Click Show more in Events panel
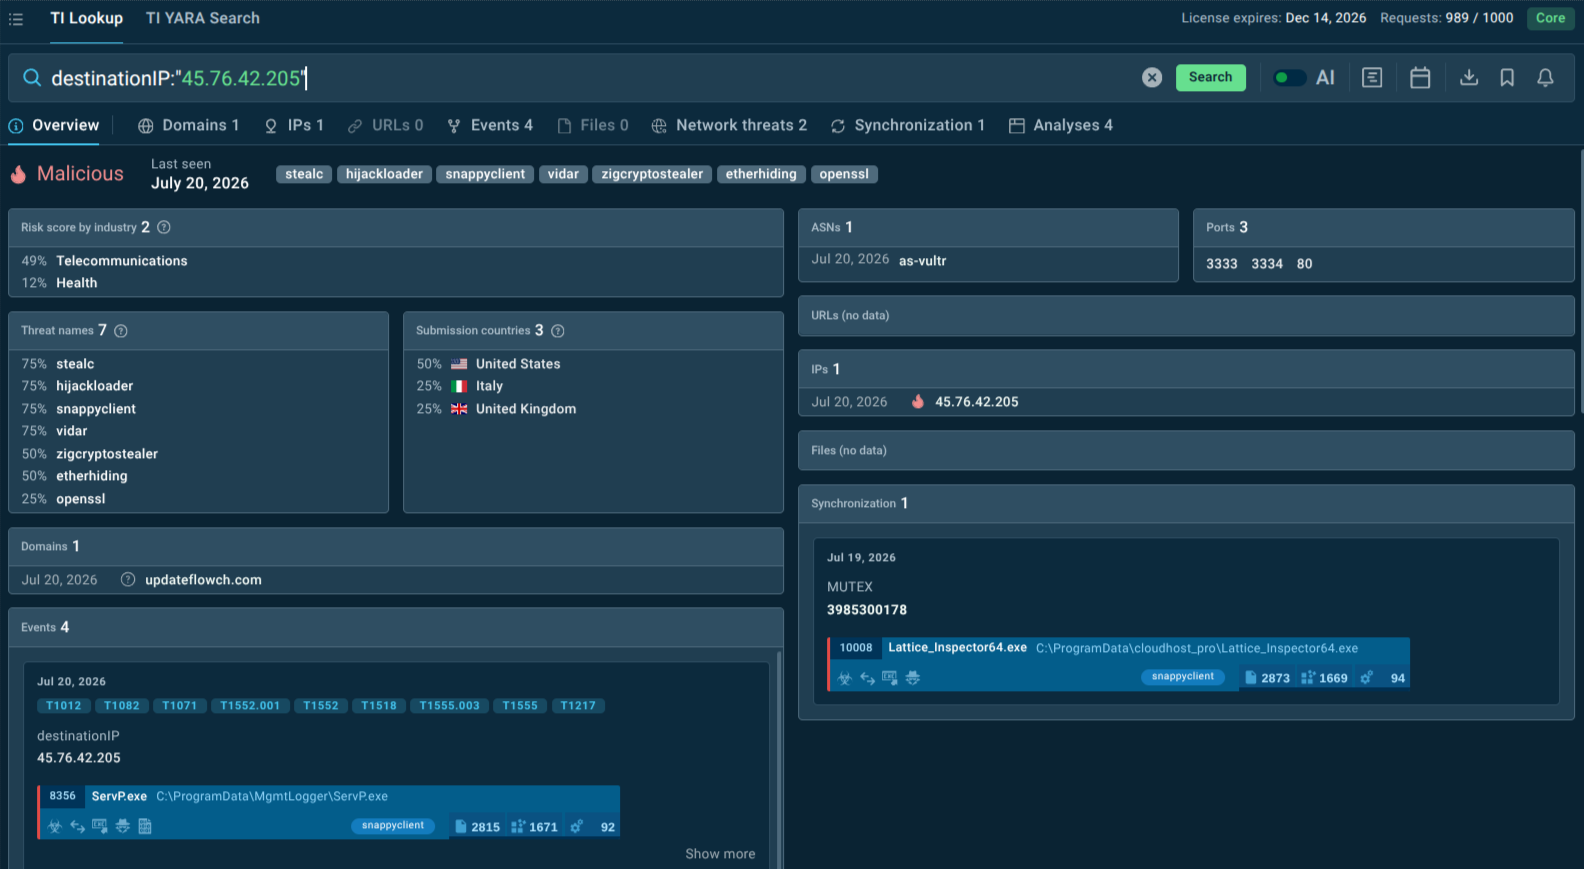The image size is (1584, 869). point(720,854)
